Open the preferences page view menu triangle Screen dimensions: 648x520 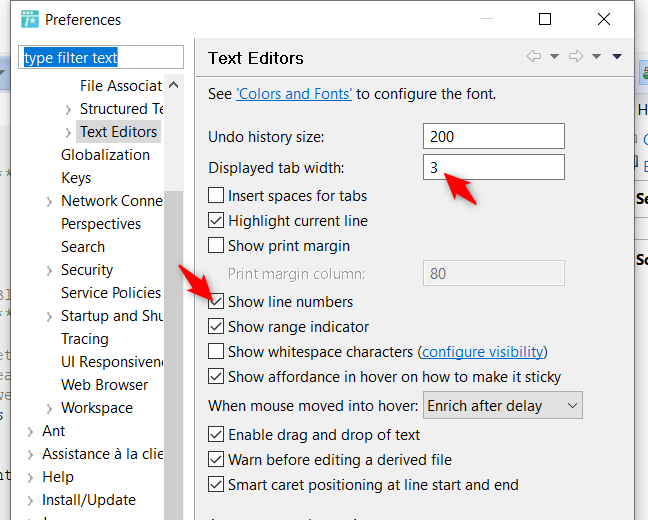[617, 56]
